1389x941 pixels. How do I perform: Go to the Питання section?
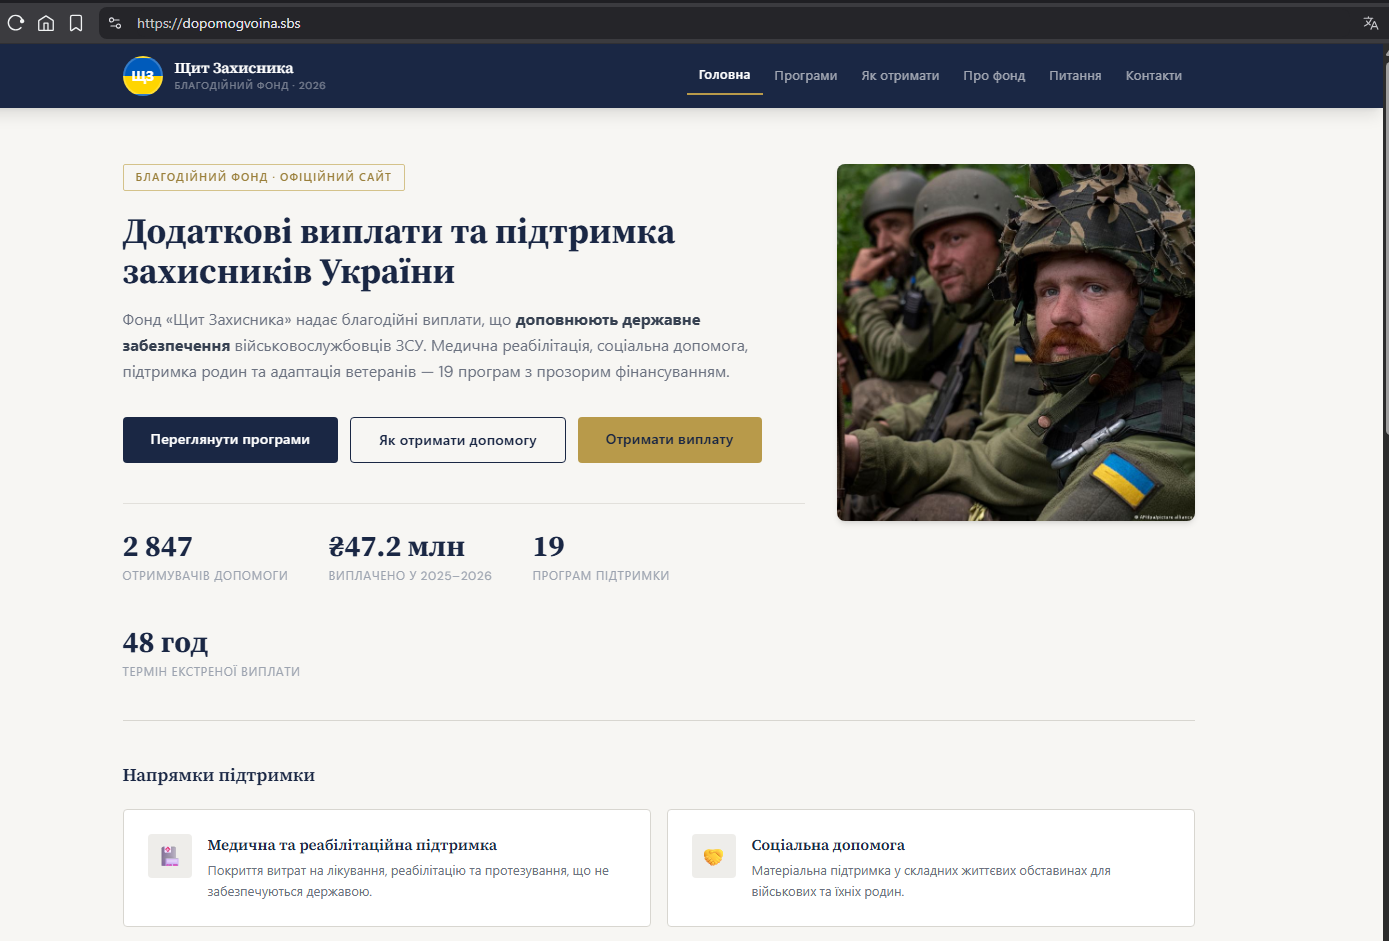pyautogui.click(x=1074, y=75)
